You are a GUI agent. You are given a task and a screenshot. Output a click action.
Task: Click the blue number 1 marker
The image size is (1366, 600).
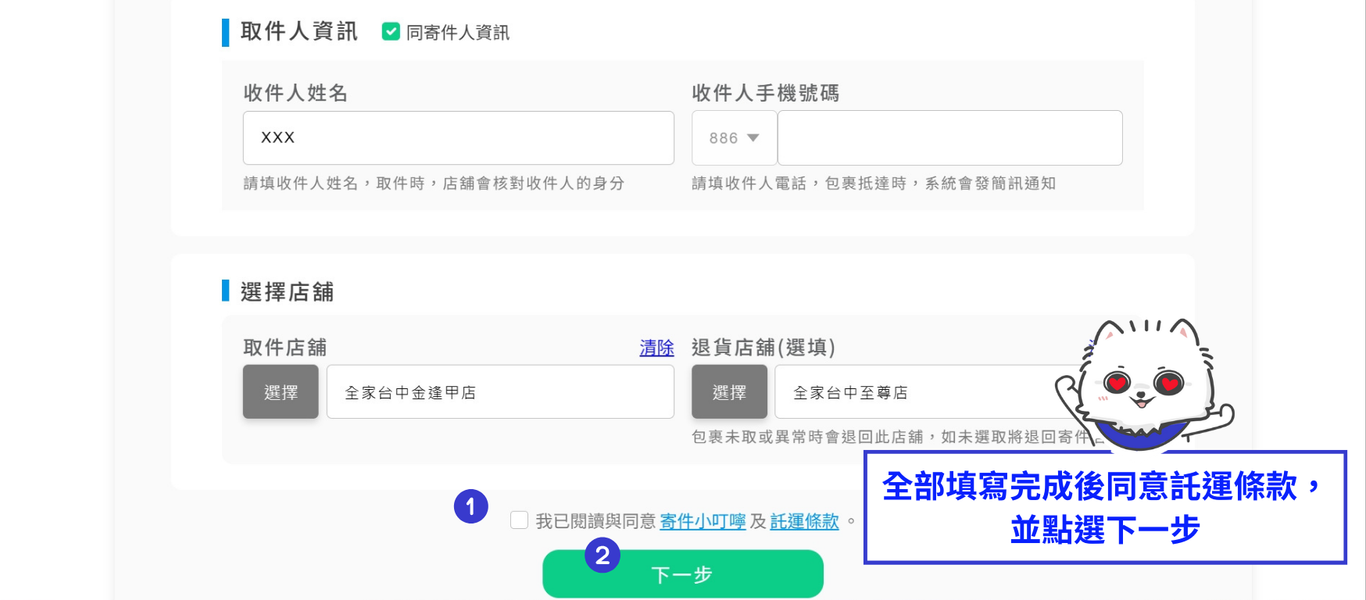tap(471, 506)
